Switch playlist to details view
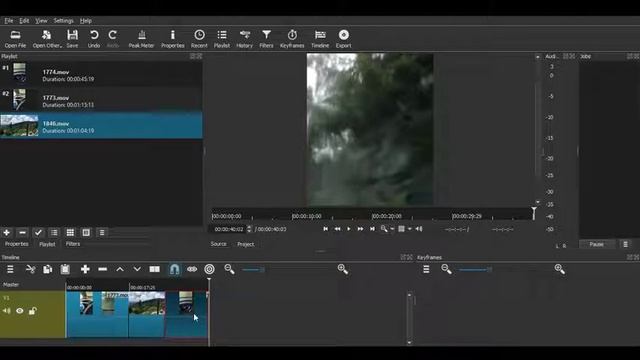This screenshot has width=640, height=360. pyautogui.click(x=54, y=233)
